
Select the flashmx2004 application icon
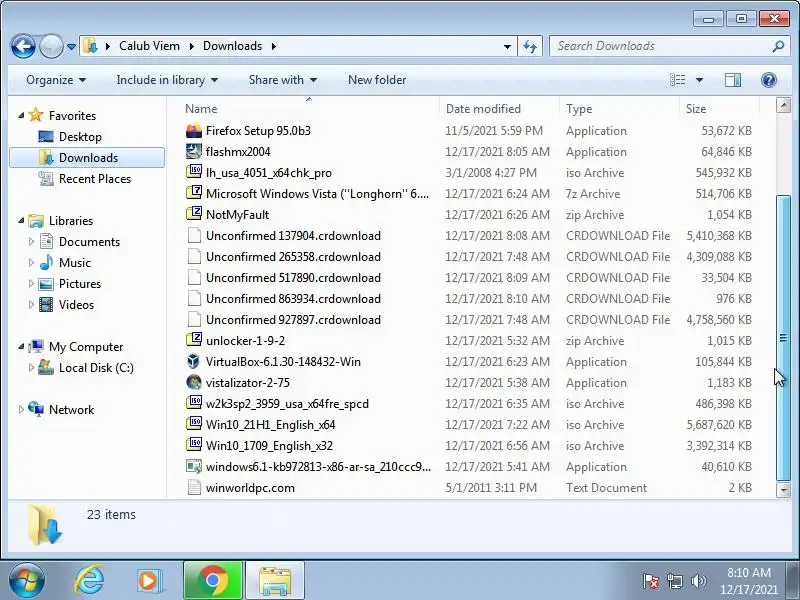coord(194,152)
